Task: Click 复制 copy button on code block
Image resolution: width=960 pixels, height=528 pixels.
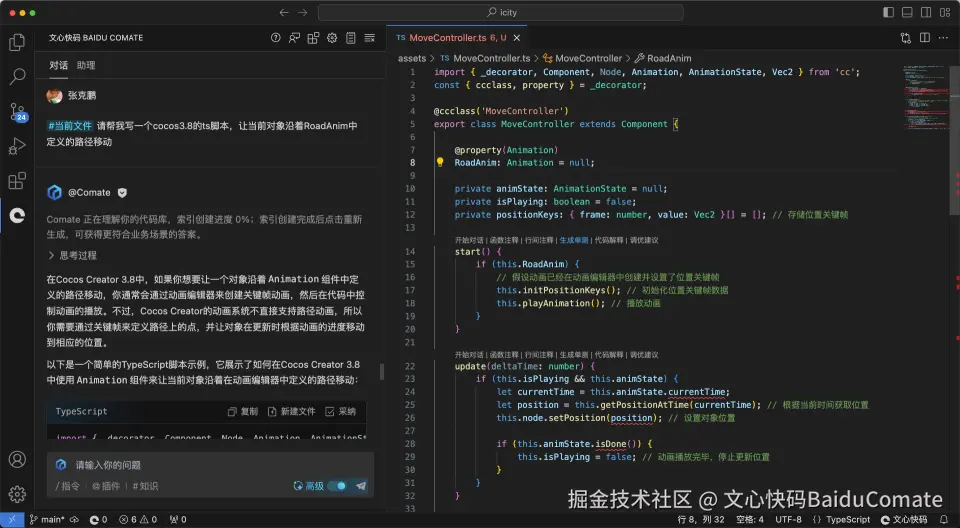Action: pos(242,412)
